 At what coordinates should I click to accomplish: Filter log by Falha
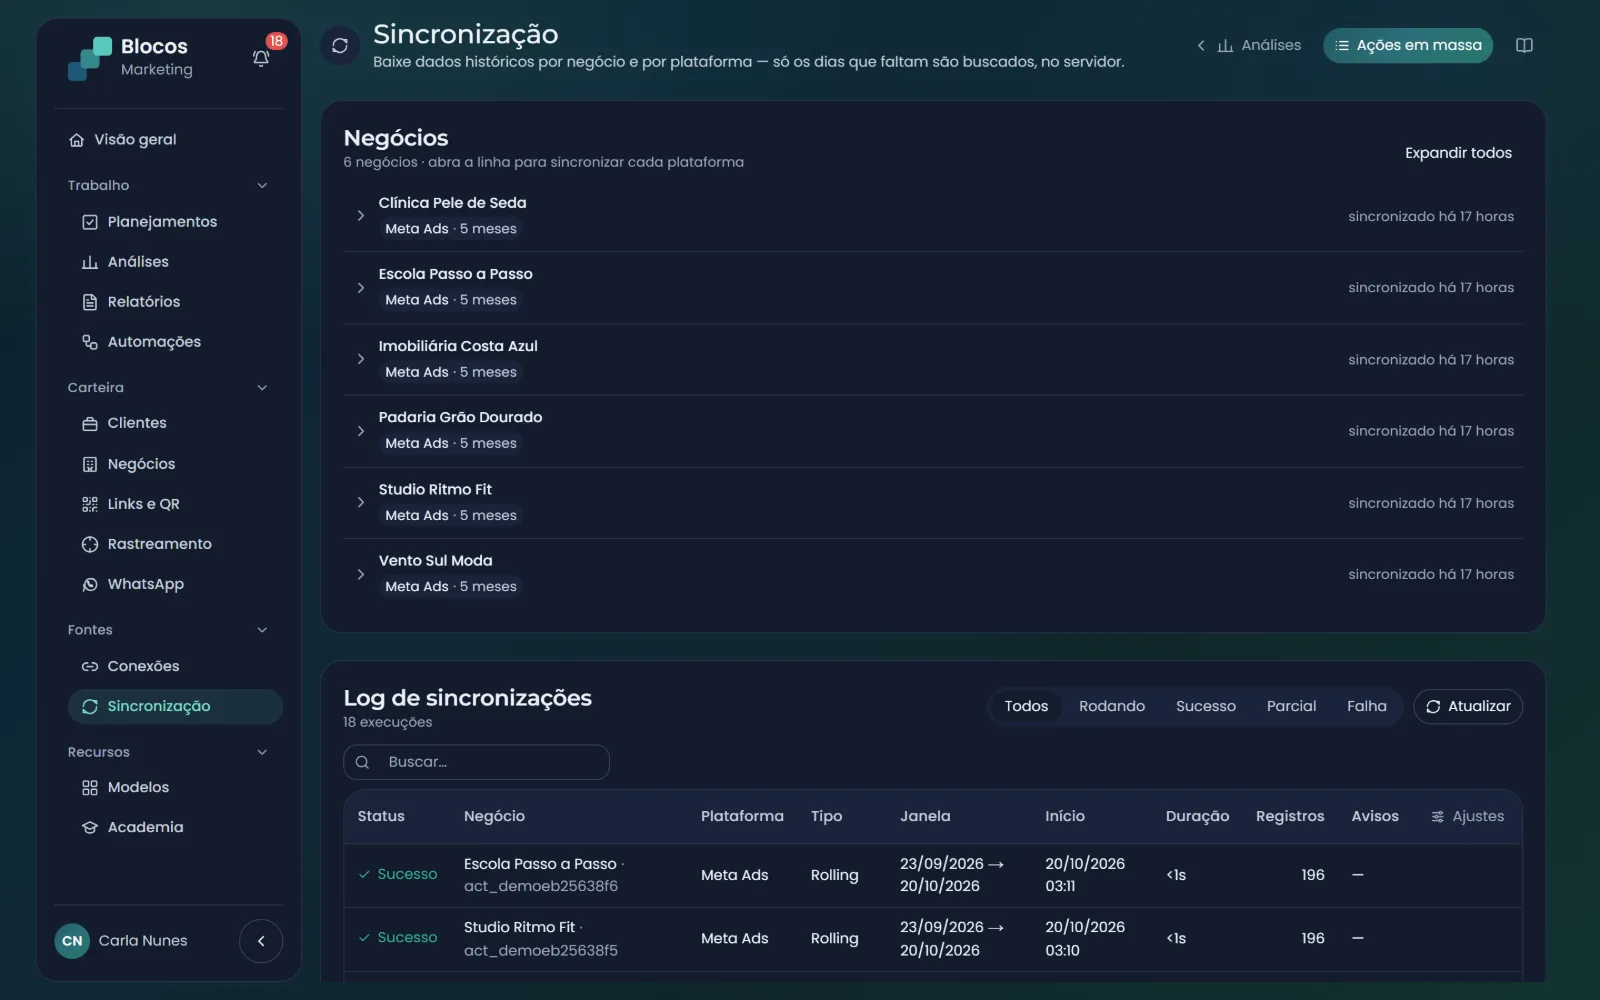[x=1367, y=706]
